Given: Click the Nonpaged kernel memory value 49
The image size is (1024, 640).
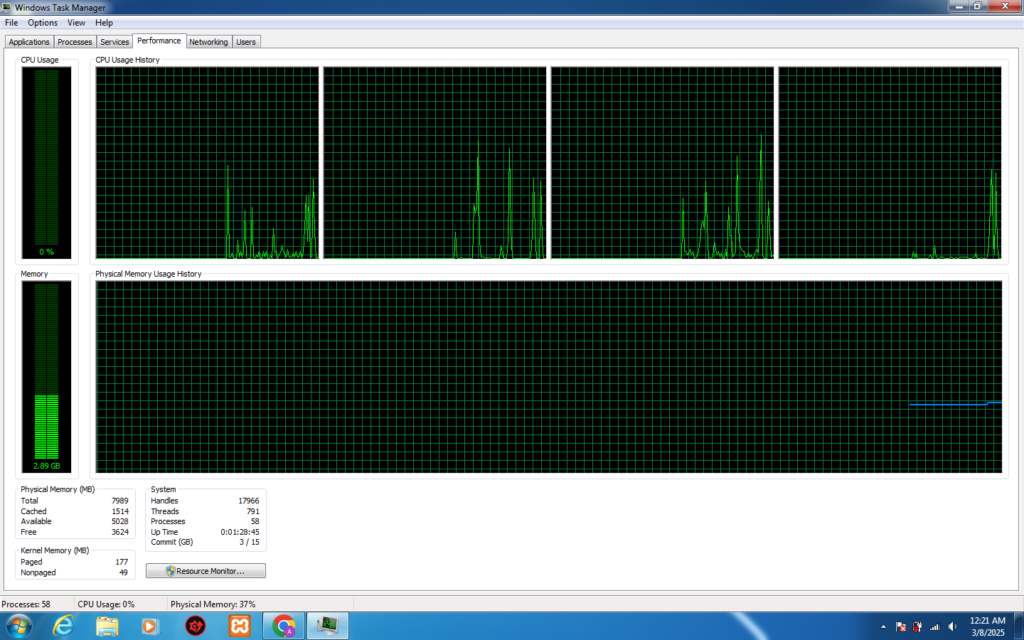Looking at the screenshot, I should point(123,572).
